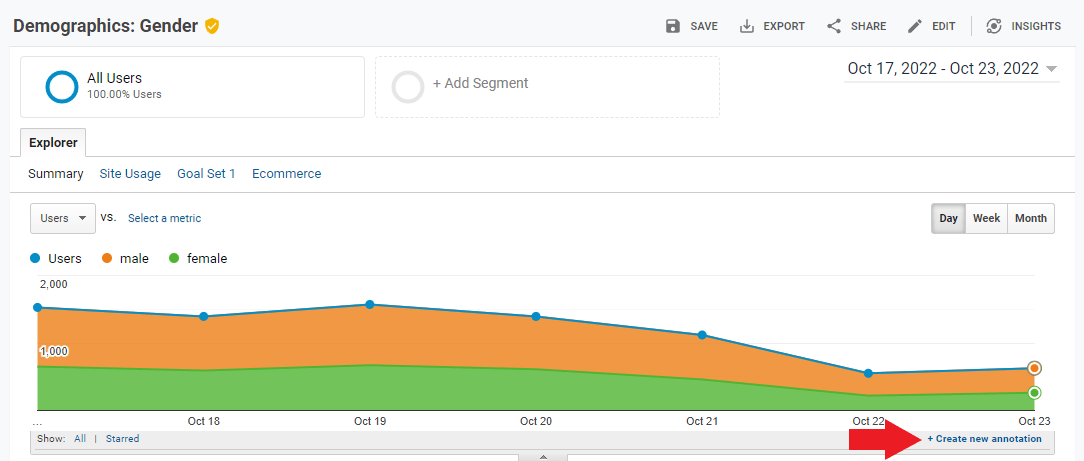Click the empty Add Segment circle
The image size is (1084, 461).
(408, 87)
